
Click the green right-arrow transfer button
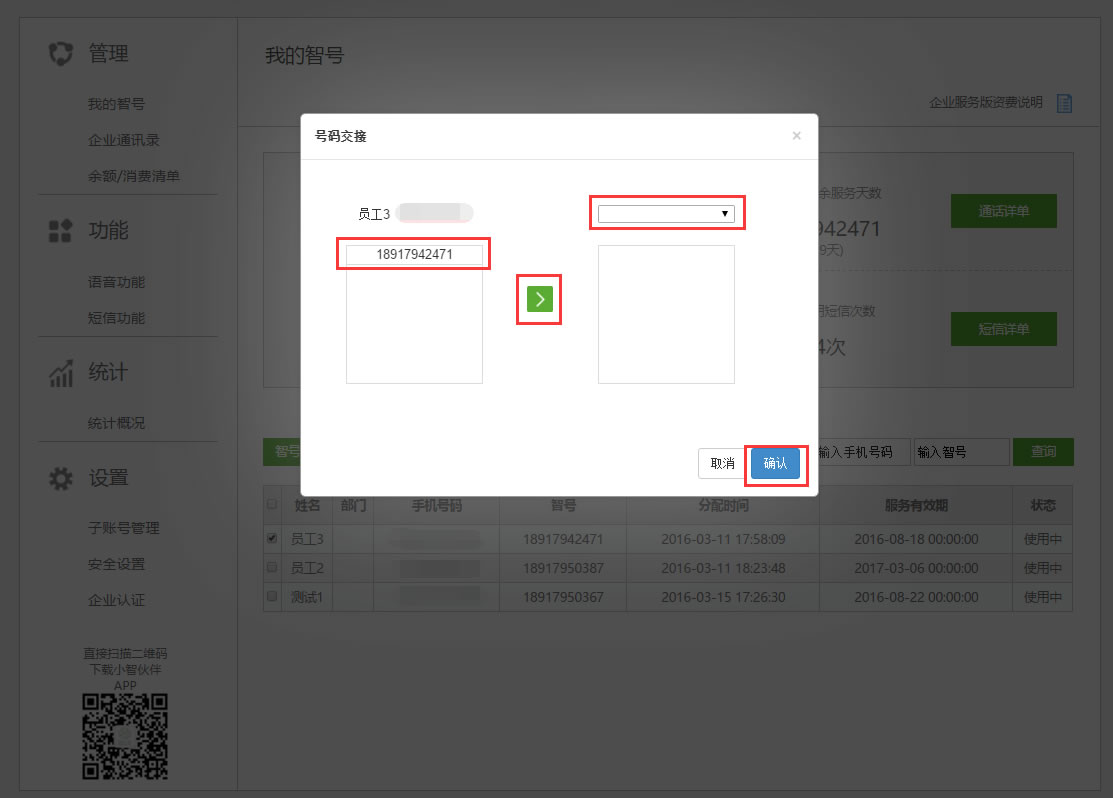click(539, 299)
